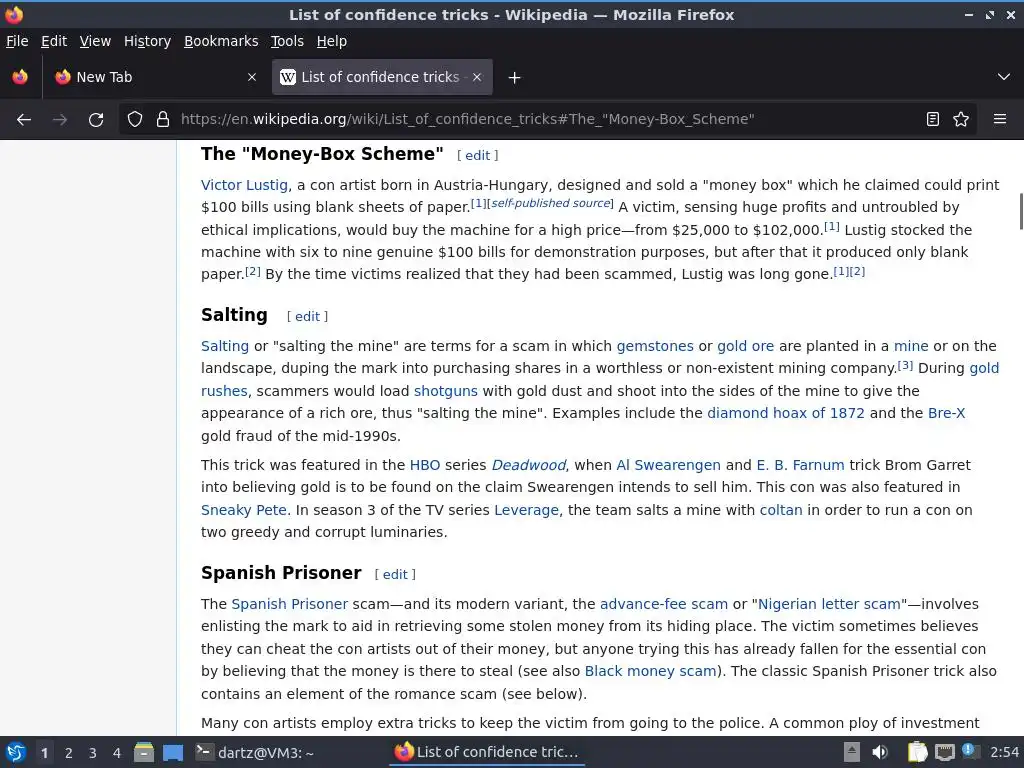Close List of confidence tricks tab

pyautogui.click(x=477, y=77)
